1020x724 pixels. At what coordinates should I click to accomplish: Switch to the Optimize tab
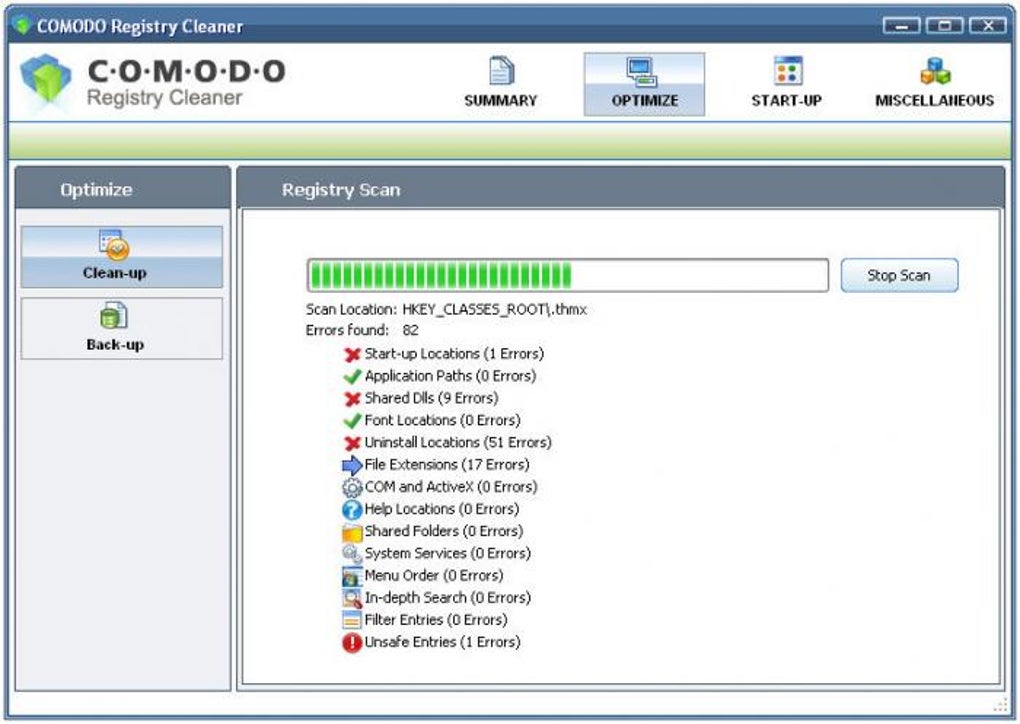pyautogui.click(x=644, y=84)
